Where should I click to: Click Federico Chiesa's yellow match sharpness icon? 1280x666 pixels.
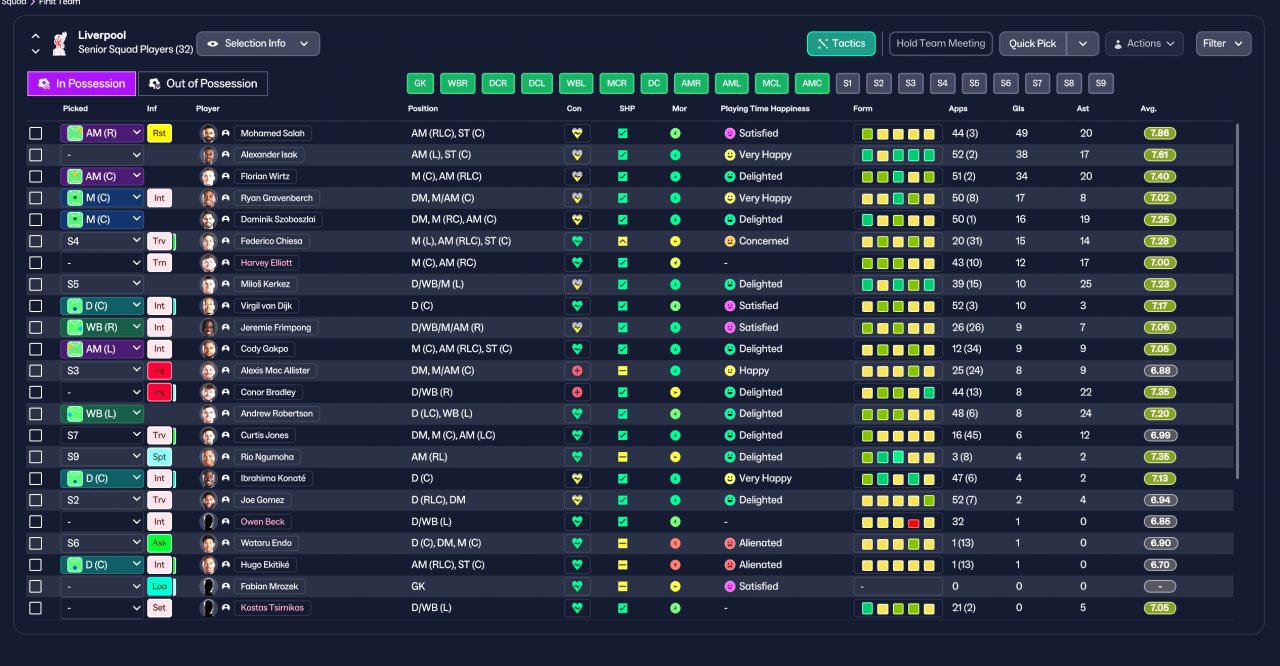[623, 241]
